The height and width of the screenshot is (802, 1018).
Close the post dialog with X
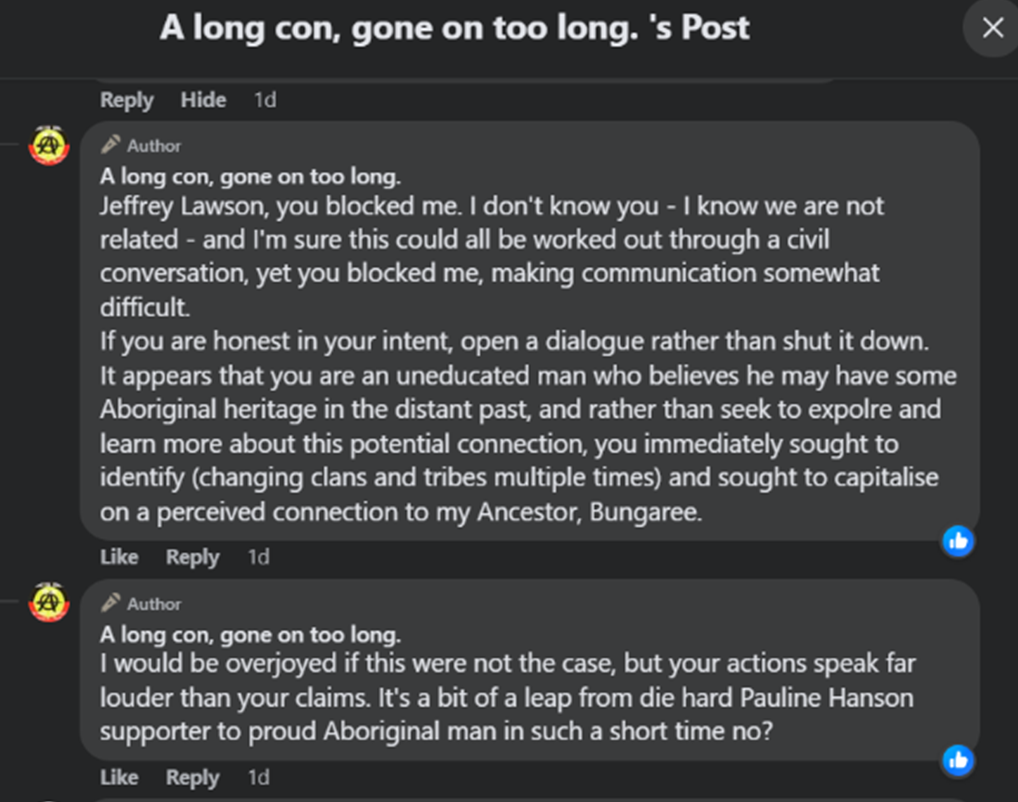(992, 28)
